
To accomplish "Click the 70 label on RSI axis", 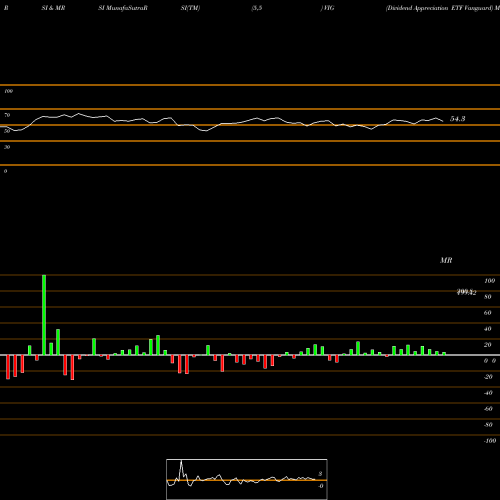I will click(x=7, y=115).
